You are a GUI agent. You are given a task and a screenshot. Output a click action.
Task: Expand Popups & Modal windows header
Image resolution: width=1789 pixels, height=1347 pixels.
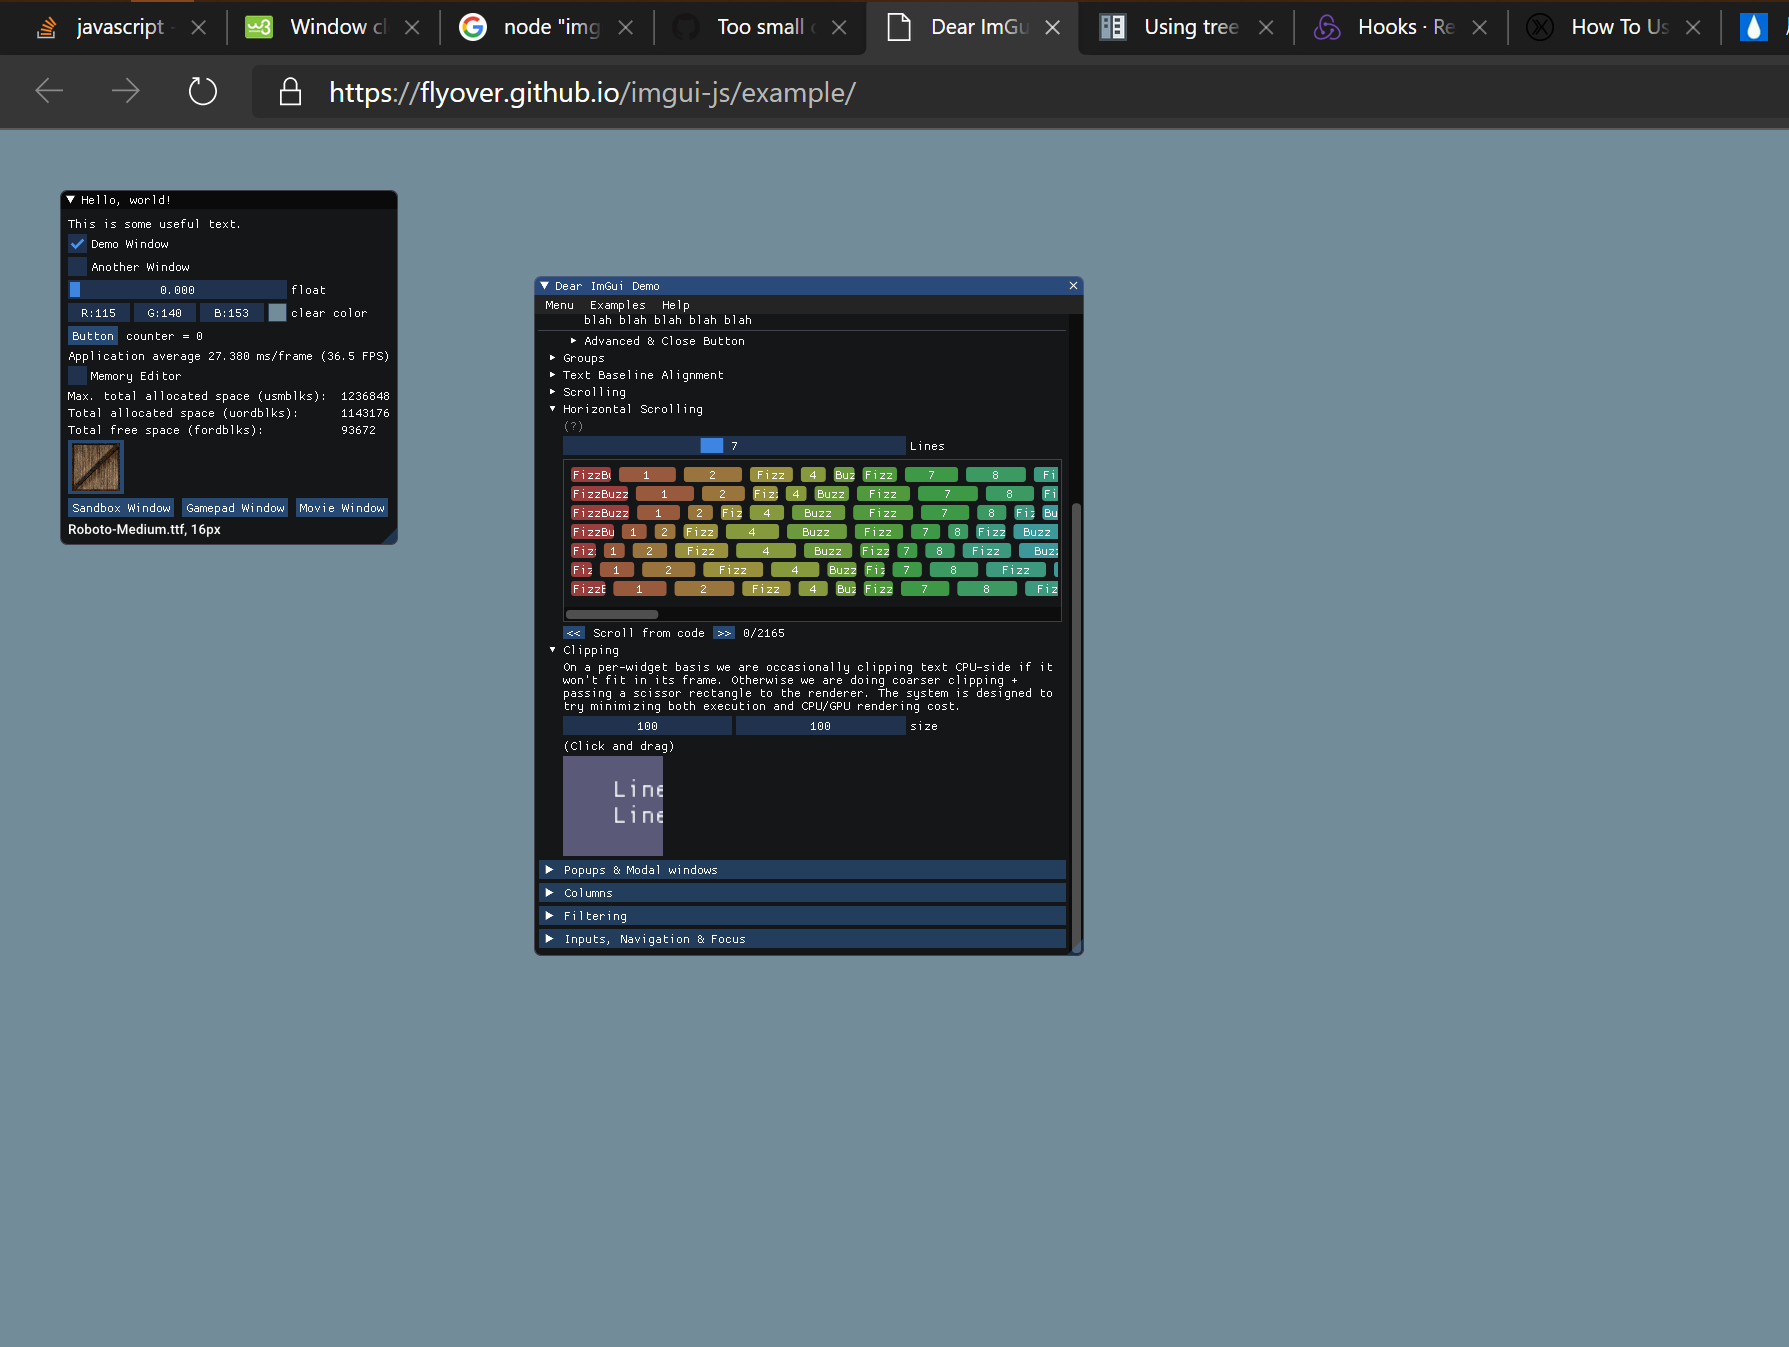click(x=802, y=870)
